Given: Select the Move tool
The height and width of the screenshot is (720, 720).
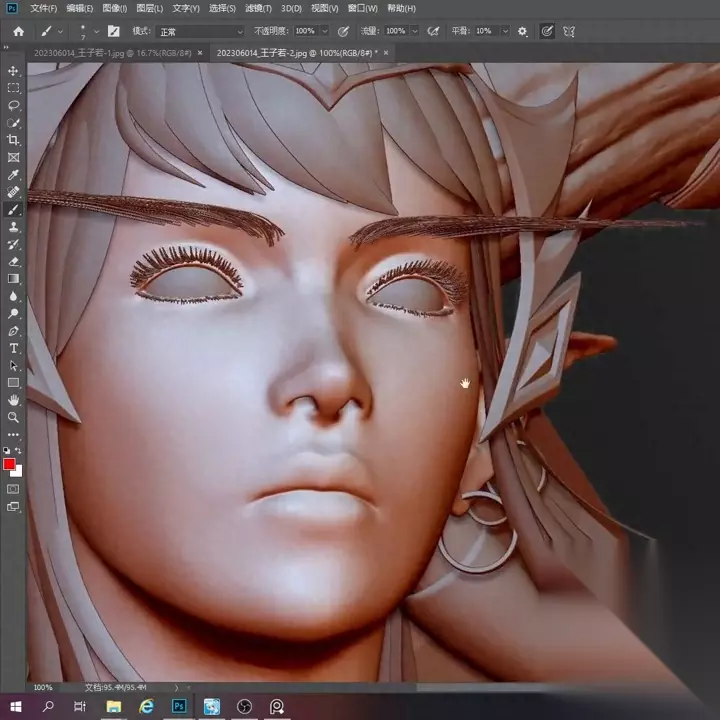Looking at the screenshot, I should click(x=14, y=71).
